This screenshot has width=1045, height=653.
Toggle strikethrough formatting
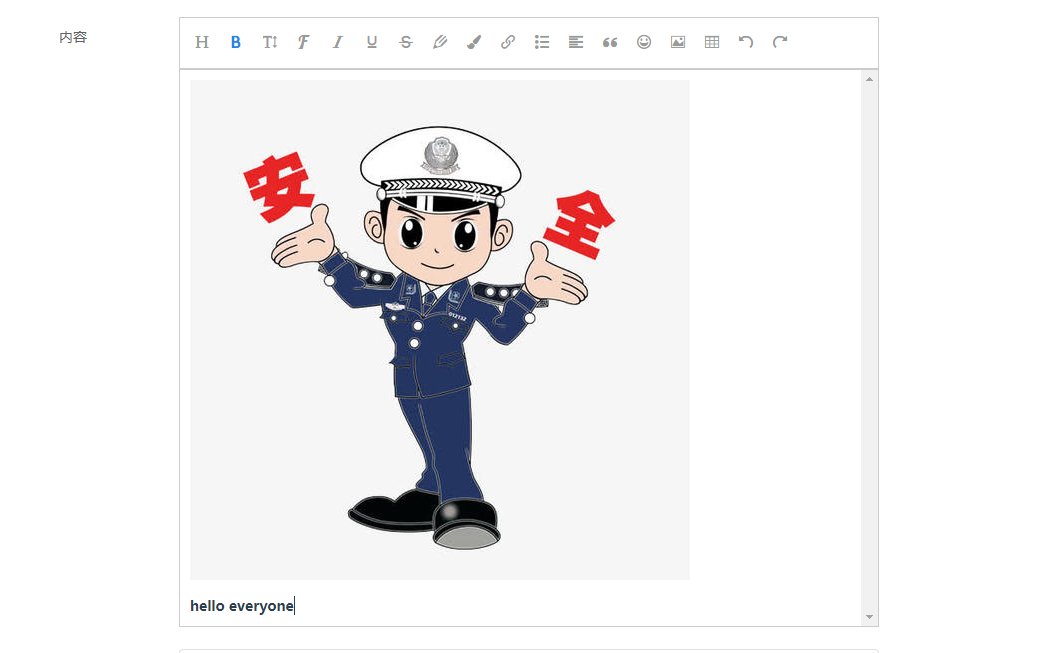coord(406,43)
